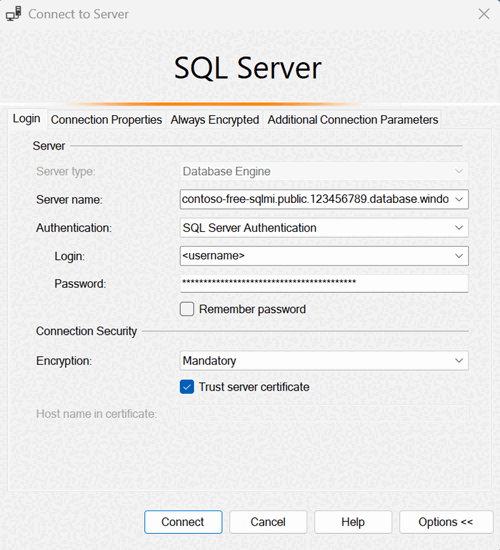The image size is (500, 550).
Task: Open Additional Connection Parameters tab
Action: (353, 120)
